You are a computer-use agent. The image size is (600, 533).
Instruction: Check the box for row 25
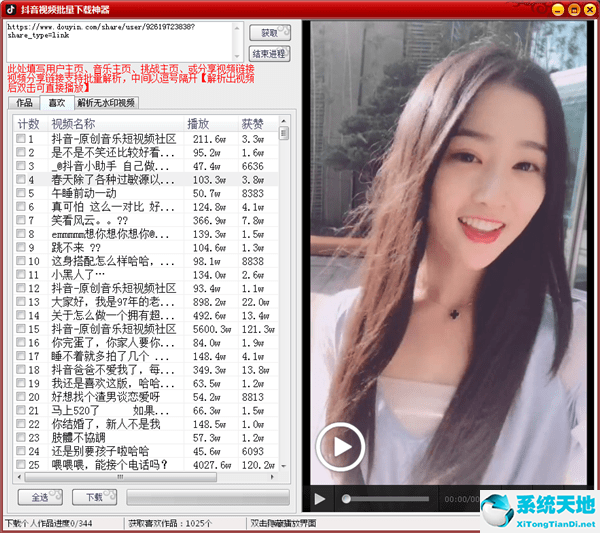point(21,465)
